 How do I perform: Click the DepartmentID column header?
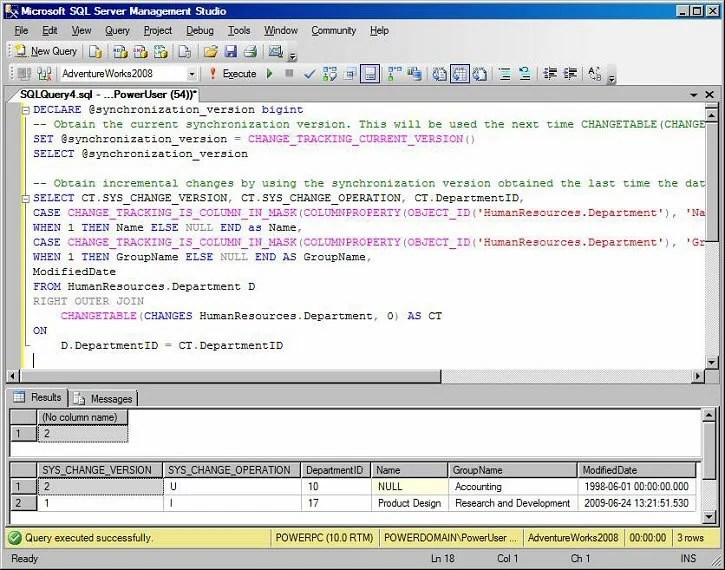click(336, 470)
